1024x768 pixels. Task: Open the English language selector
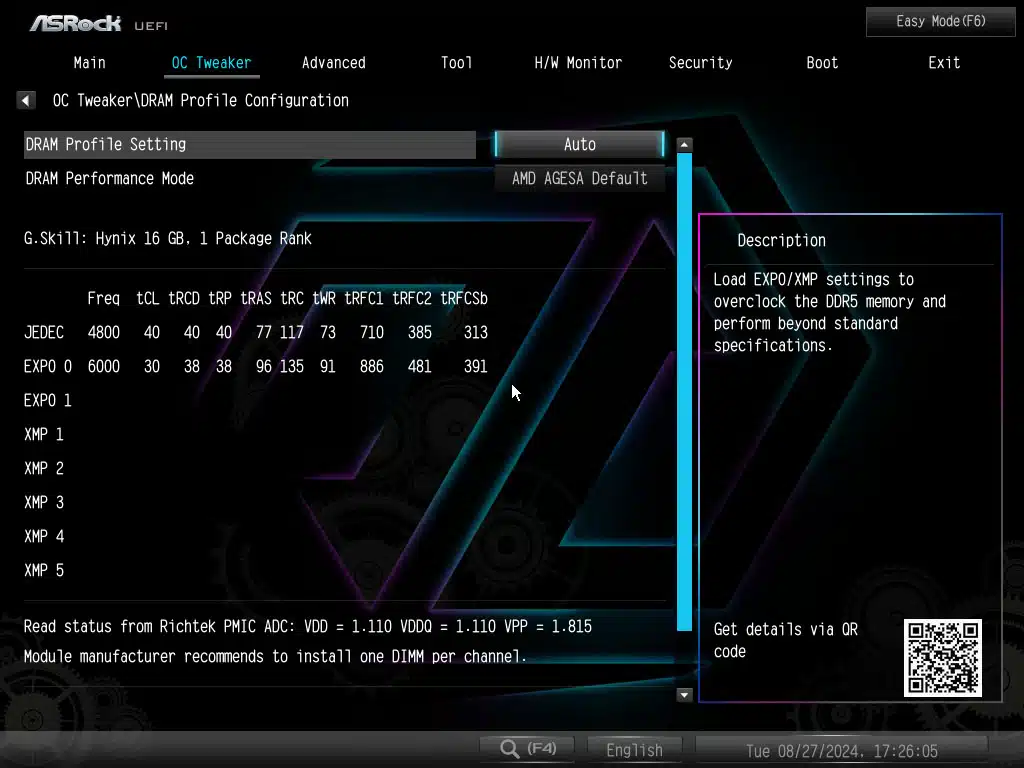click(634, 749)
